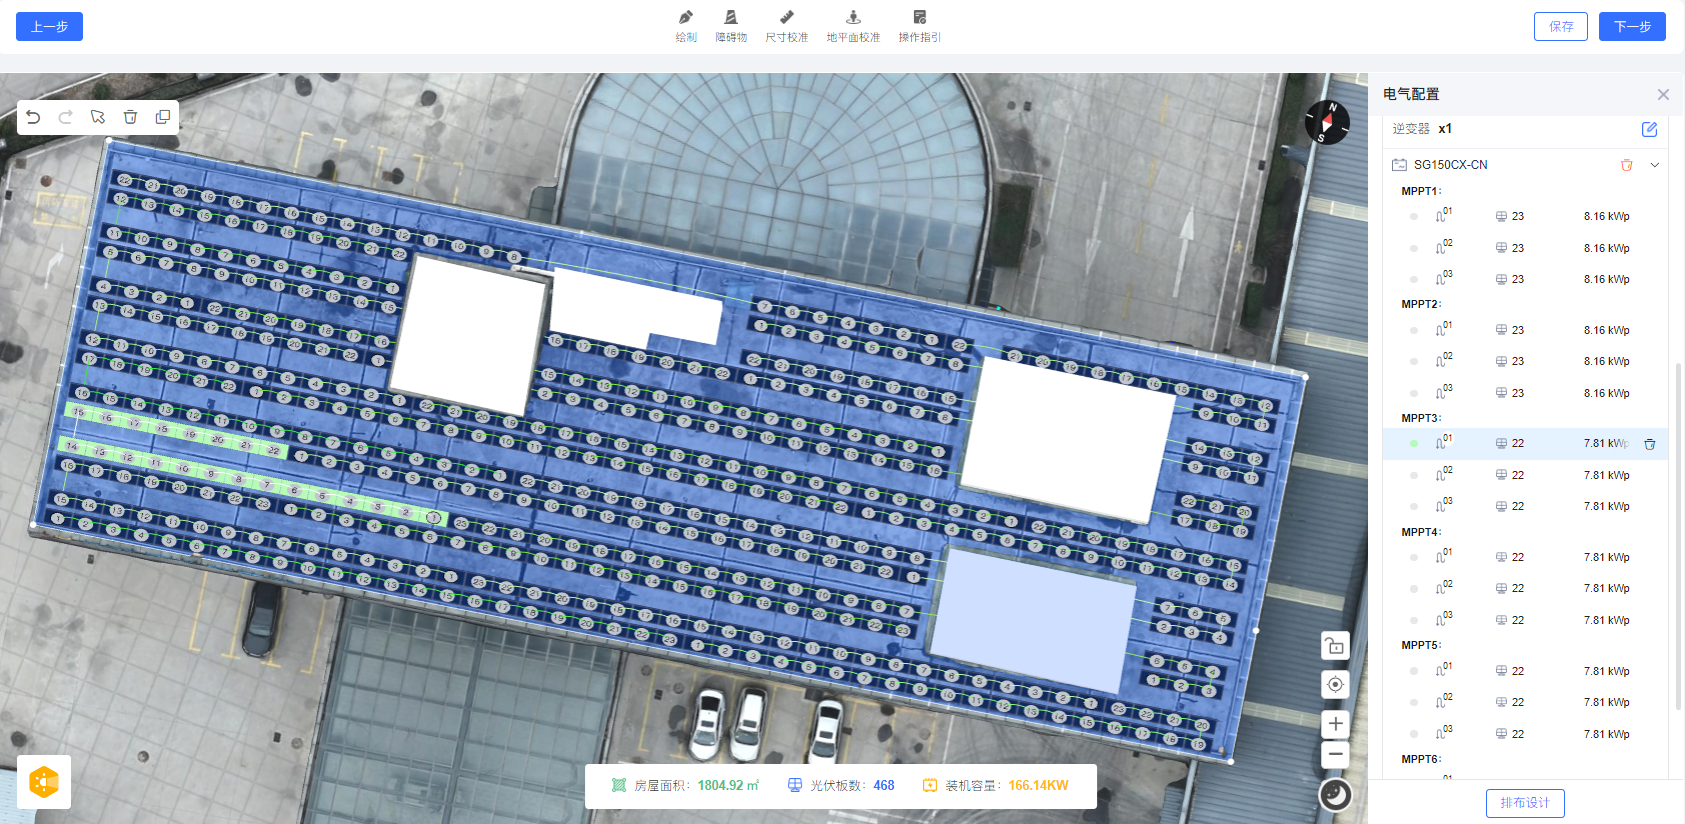
Task: Click 逆变器 x1 label
Action: [1421, 129]
